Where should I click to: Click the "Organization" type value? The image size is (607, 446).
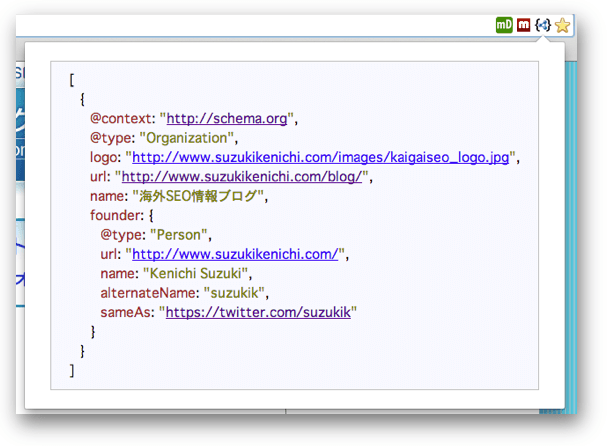[187, 138]
